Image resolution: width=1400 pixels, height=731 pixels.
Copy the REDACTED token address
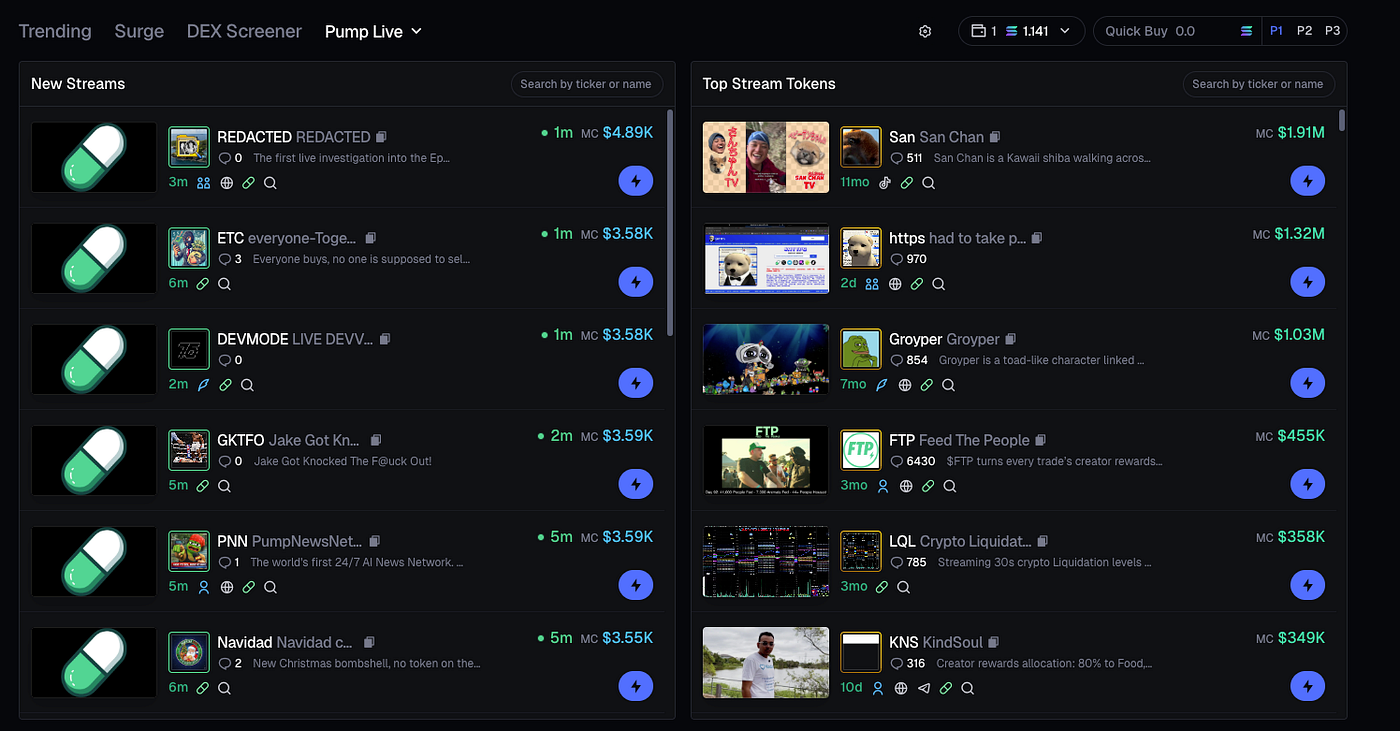pyautogui.click(x=381, y=137)
